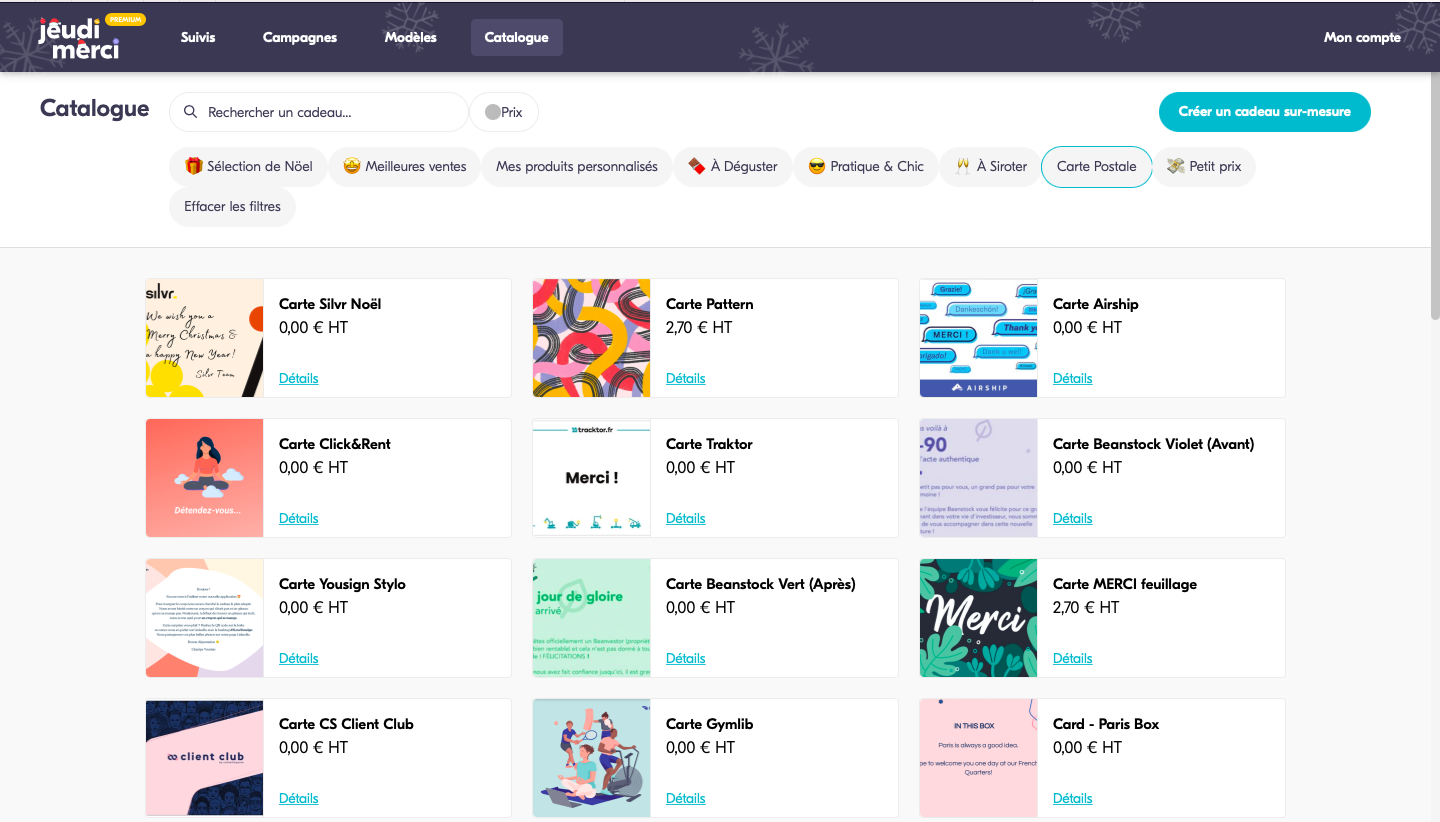Click the Carte Yousign Stylo thumbnail
Viewport: 1440px width, 822px height.
(205, 618)
